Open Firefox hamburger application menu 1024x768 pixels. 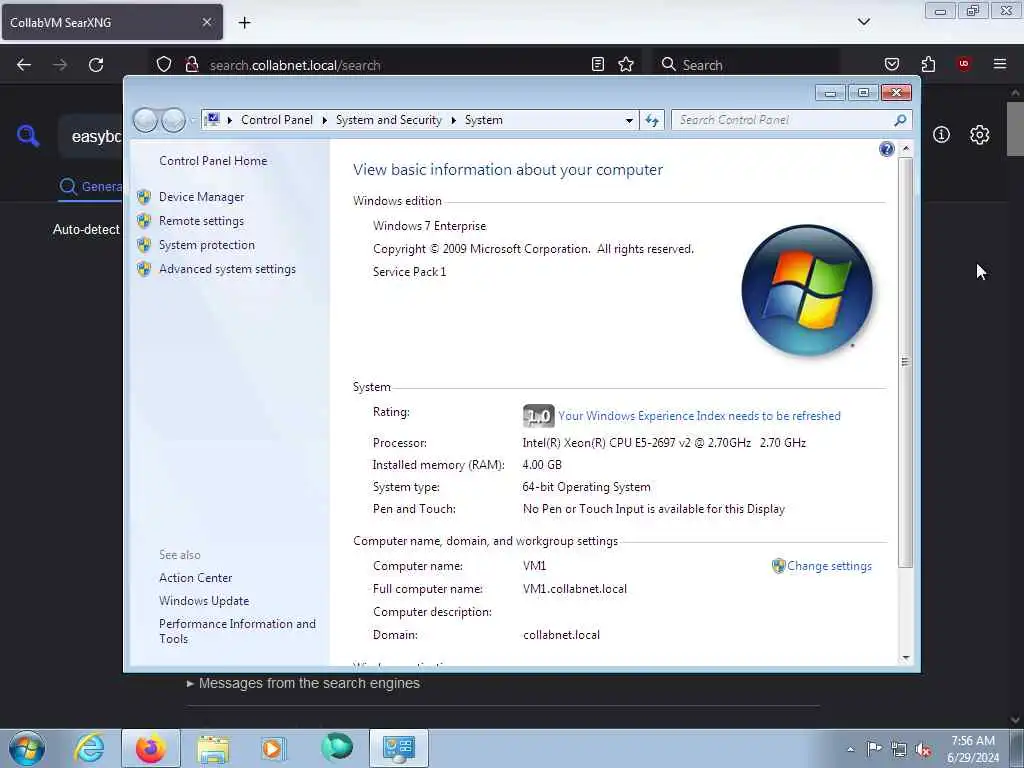coord(999,64)
